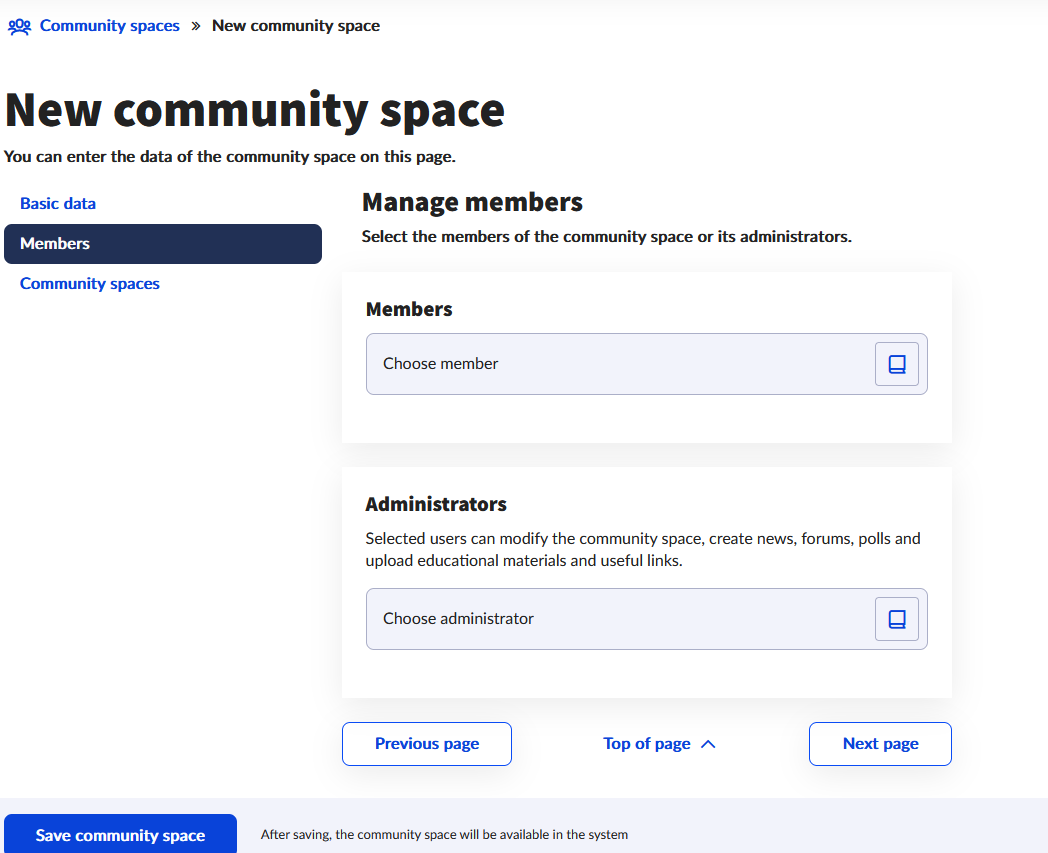This screenshot has width=1048, height=853.
Task: Click the 'After saving' notice text
Action: pos(444,835)
